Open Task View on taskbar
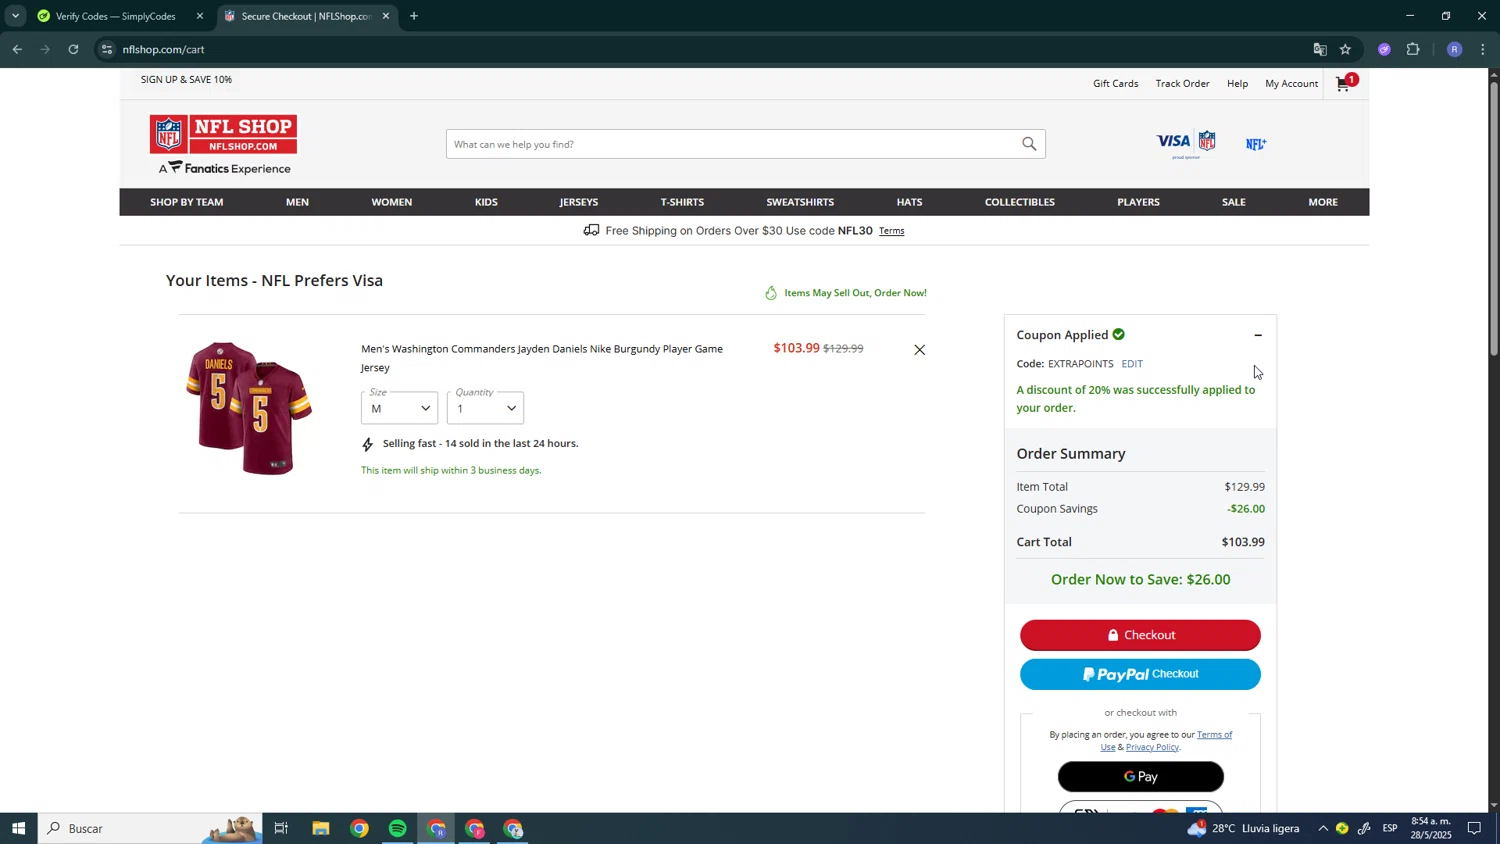Screen dimensions: 1500x844 [x=281, y=828]
